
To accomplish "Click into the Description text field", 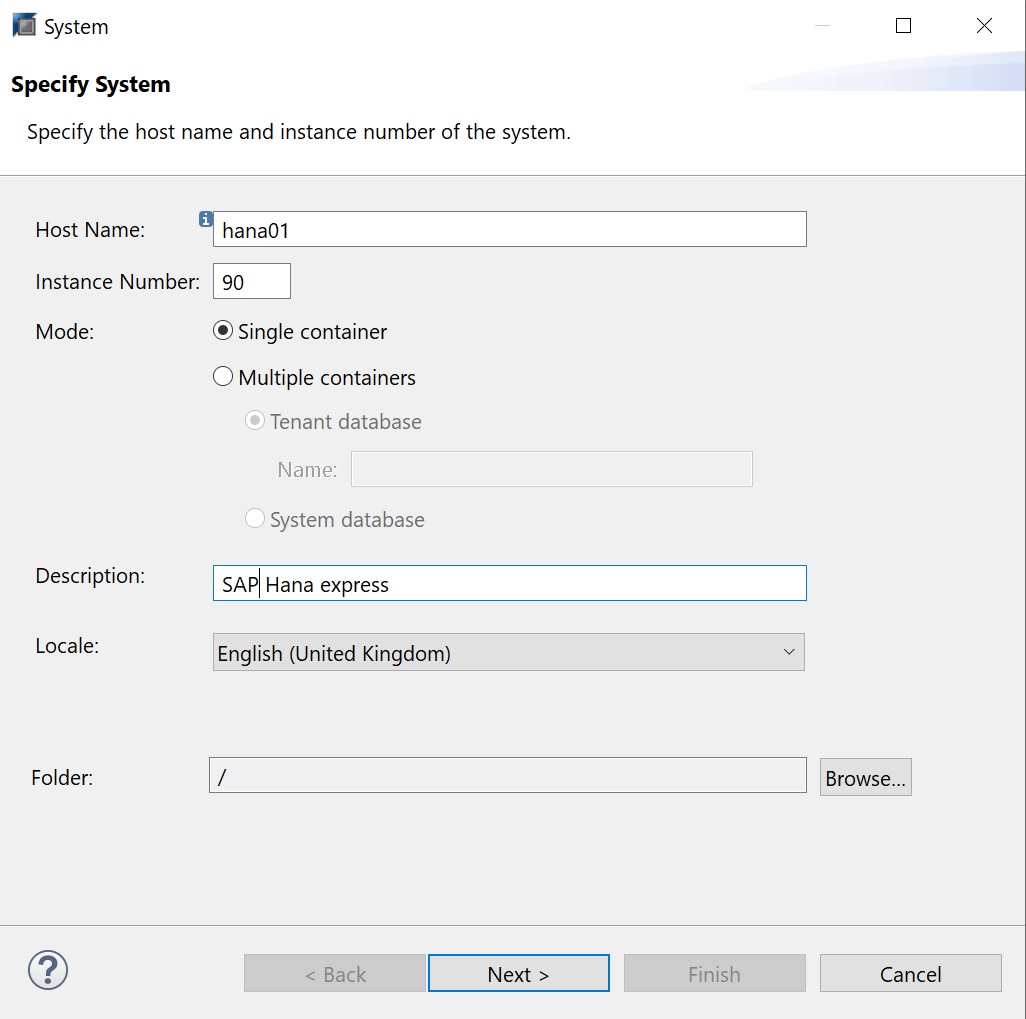I will (x=509, y=584).
